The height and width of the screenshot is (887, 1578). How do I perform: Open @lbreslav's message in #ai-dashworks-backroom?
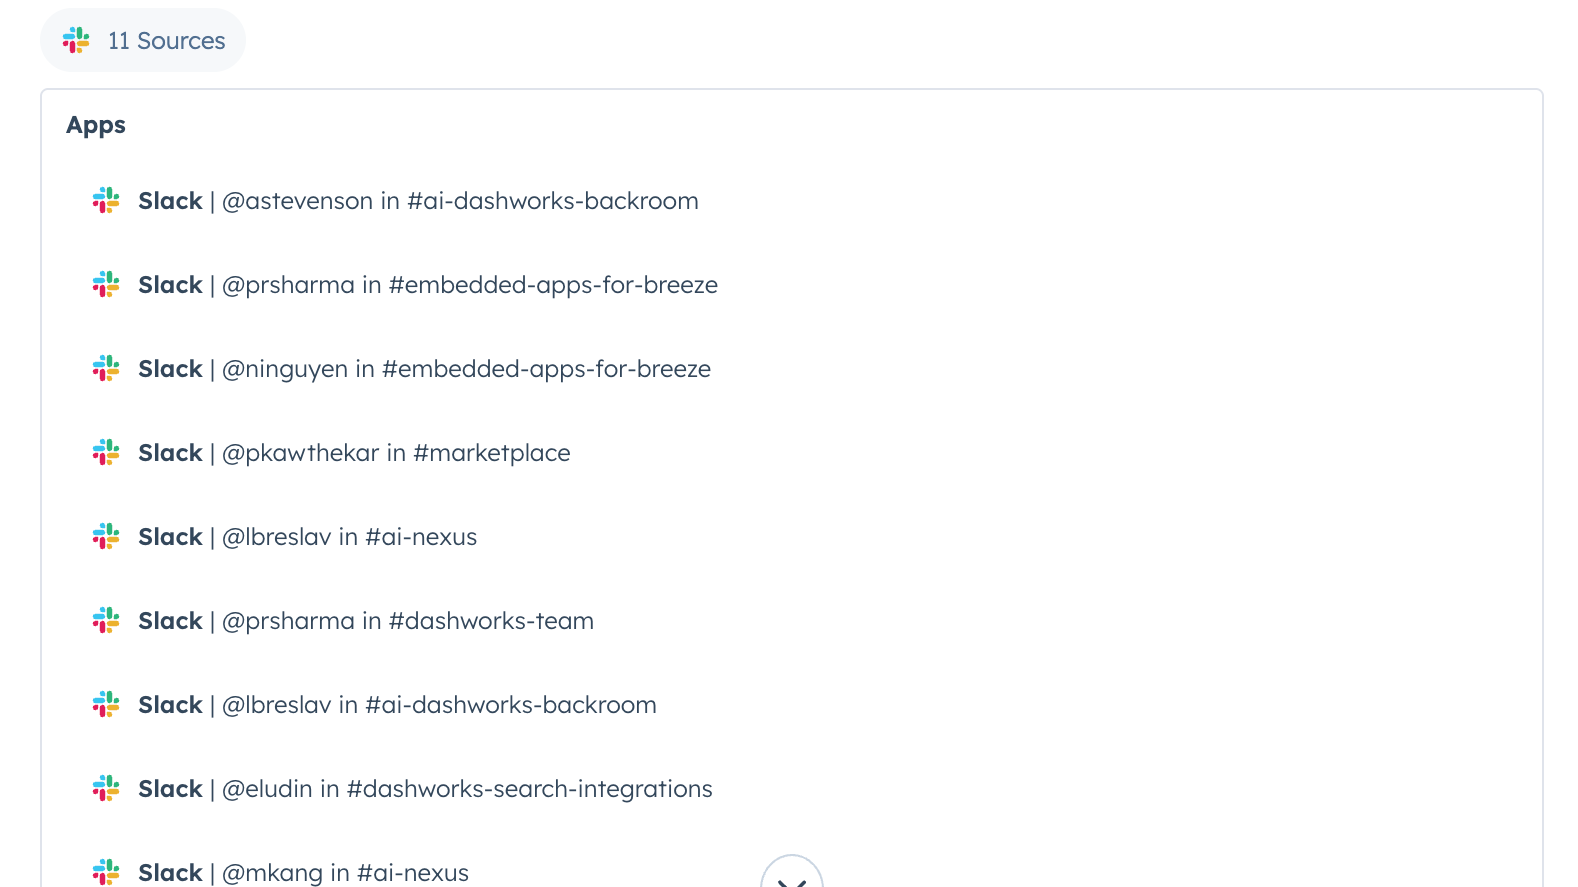pos(439,705)
